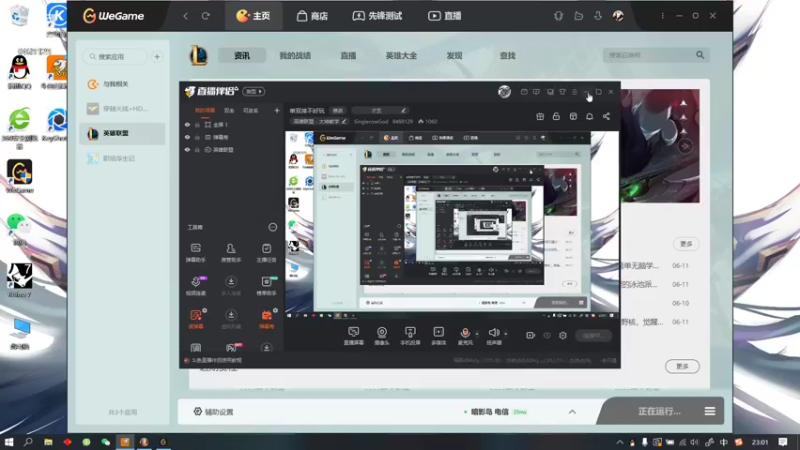Toggle visibility of 英雄联盟 source
Viewport: 800px width, 450px height.
(187, 150)
